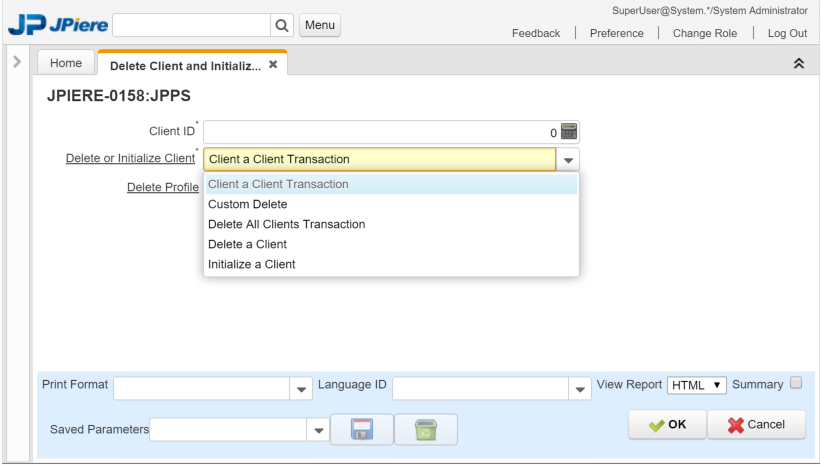This screenshot has height=465, width=821.
Task: Click the search magnifier icon
Action: pyautogui.click(x=282, y=25)
